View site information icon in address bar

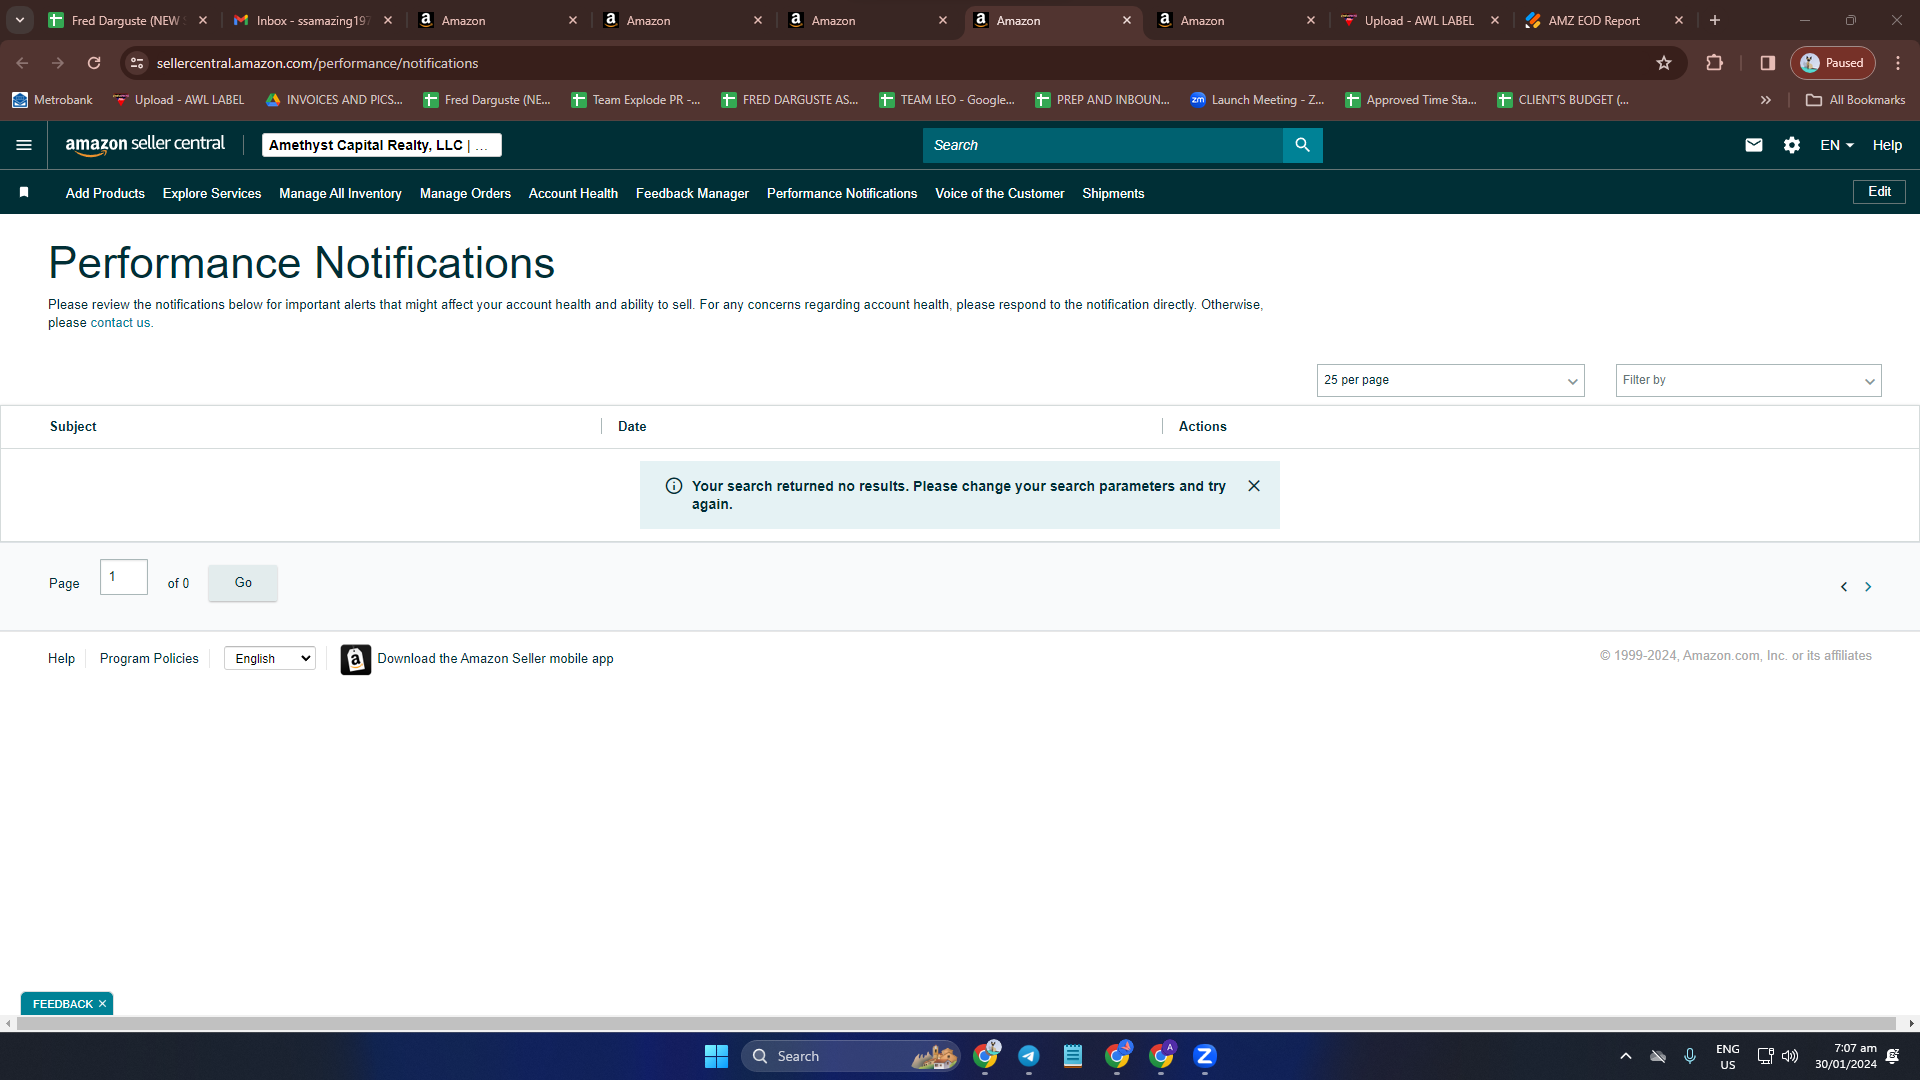(x=137, y=63)
